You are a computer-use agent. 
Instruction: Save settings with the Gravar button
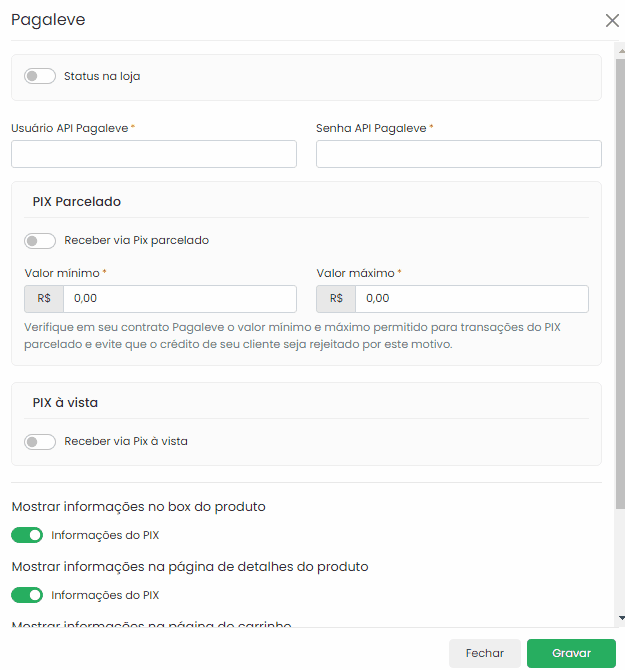(x=571, y=653)
